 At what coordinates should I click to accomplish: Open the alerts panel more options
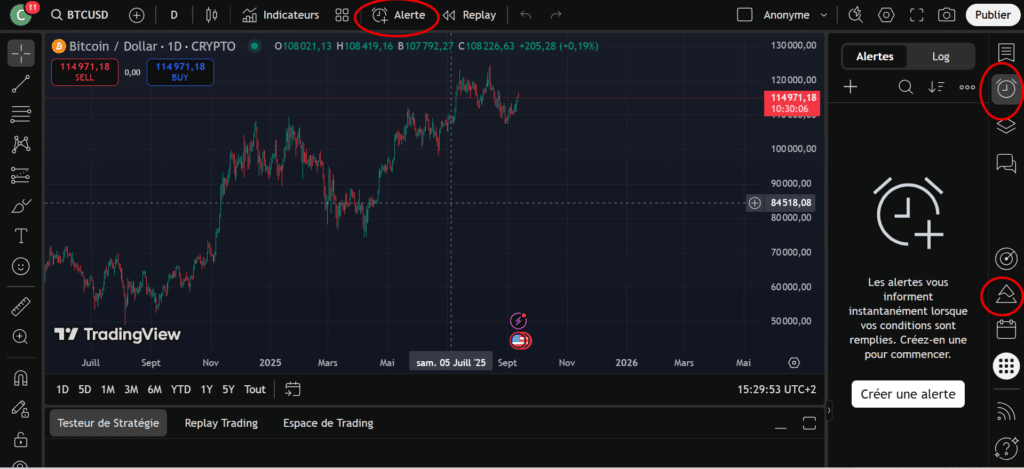(x=967, y=87)
